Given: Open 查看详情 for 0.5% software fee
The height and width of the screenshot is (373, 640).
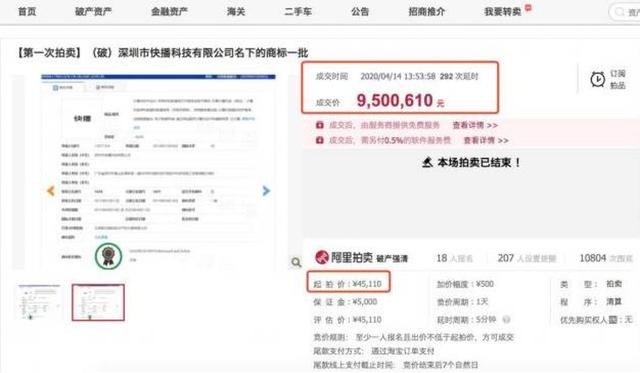Looking at the screenshot, I should (x=486, y=140).
